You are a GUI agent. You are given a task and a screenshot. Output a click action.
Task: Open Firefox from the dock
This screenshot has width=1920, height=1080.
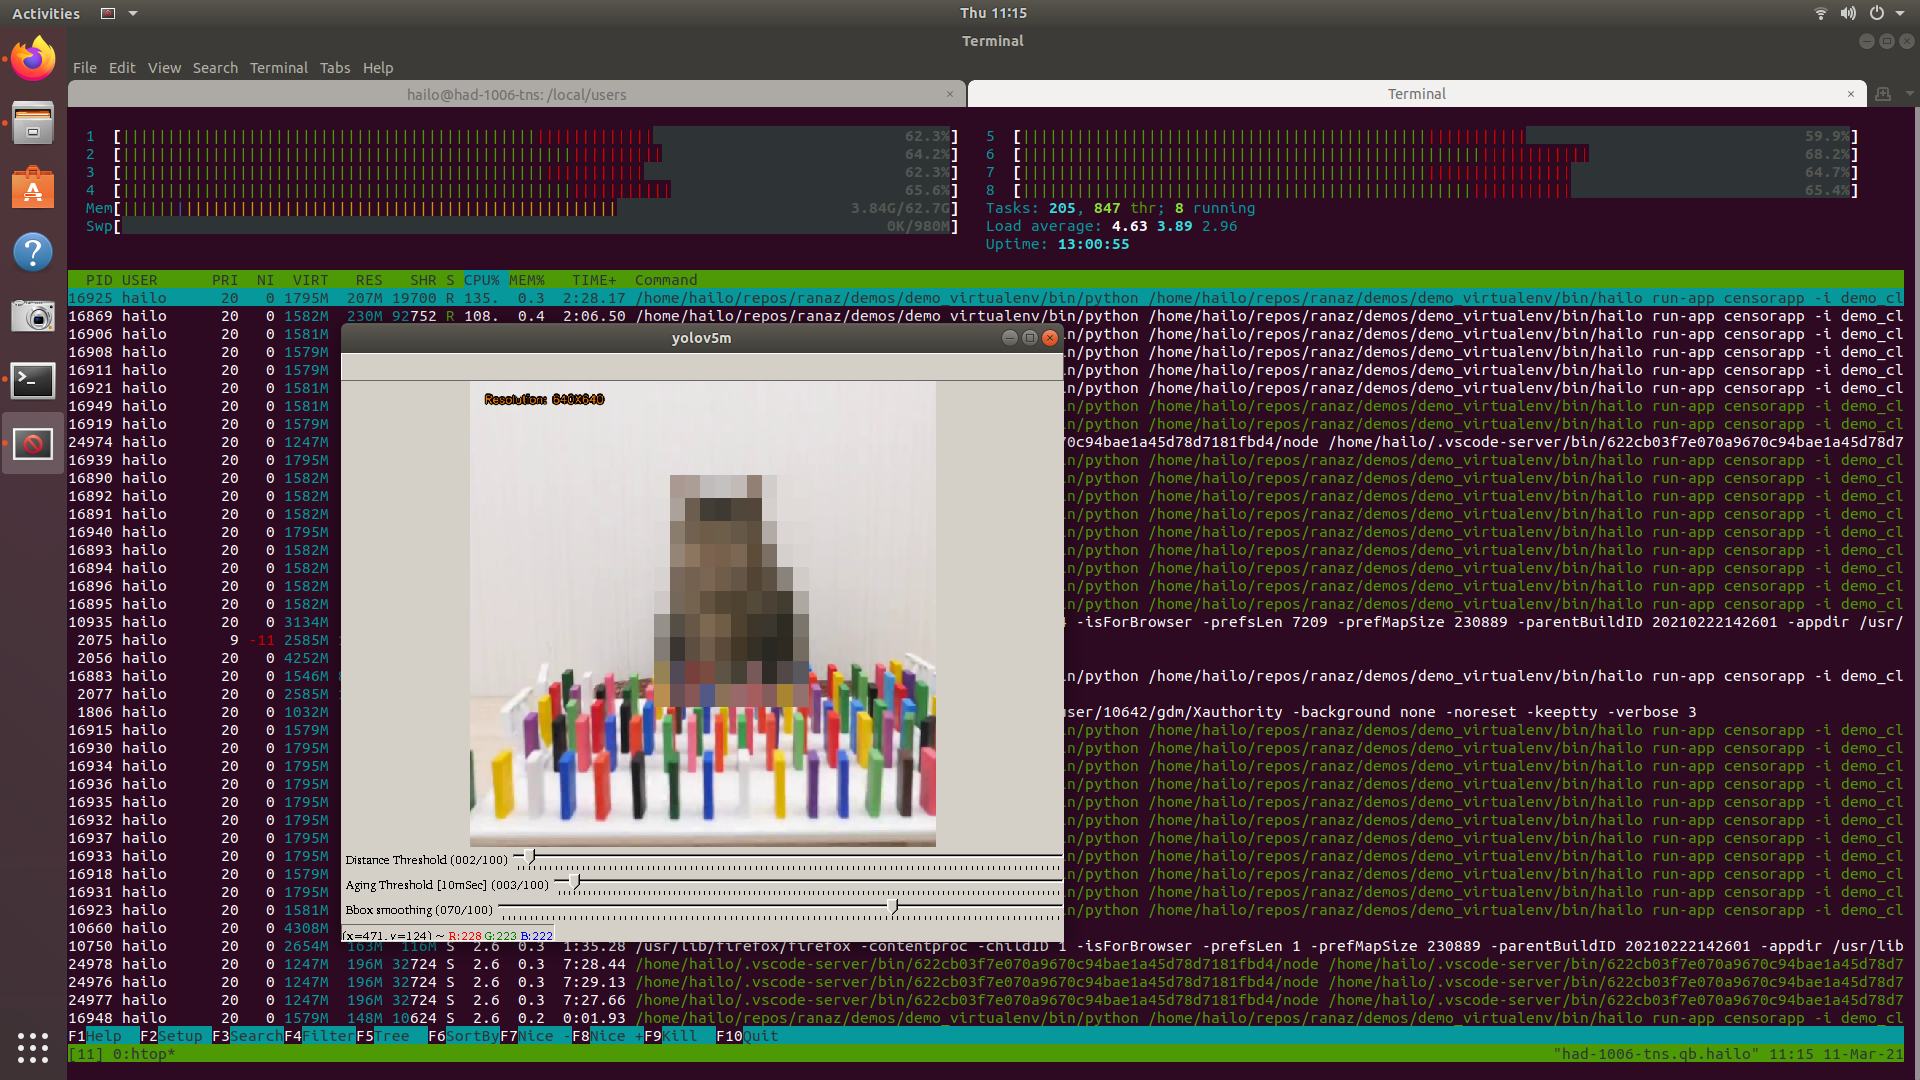[x=33, y=60]
